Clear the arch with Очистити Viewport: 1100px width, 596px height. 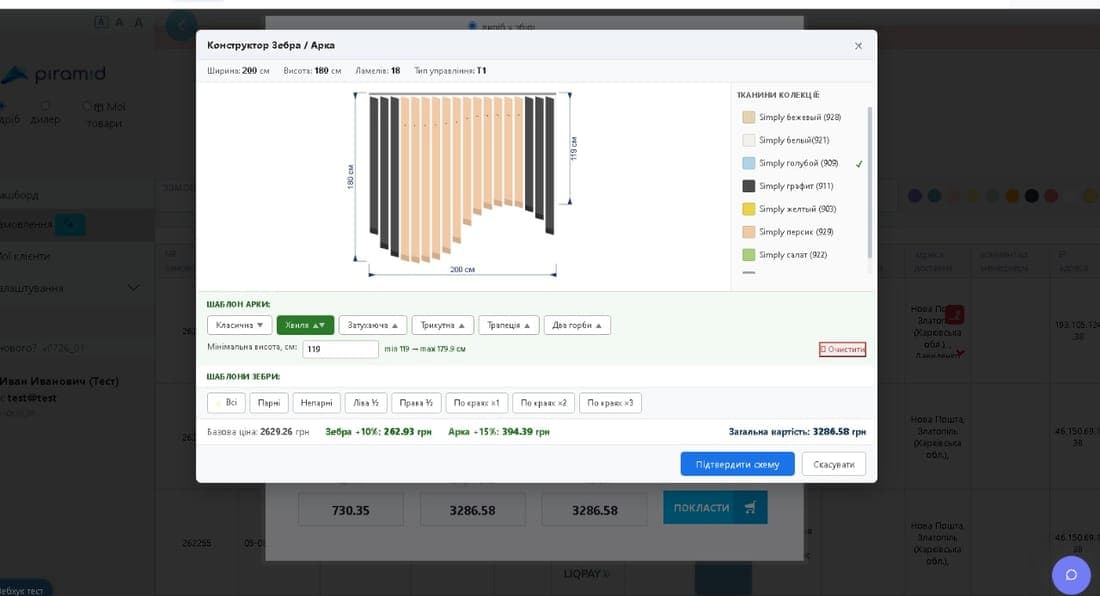(x=843, y=349)
